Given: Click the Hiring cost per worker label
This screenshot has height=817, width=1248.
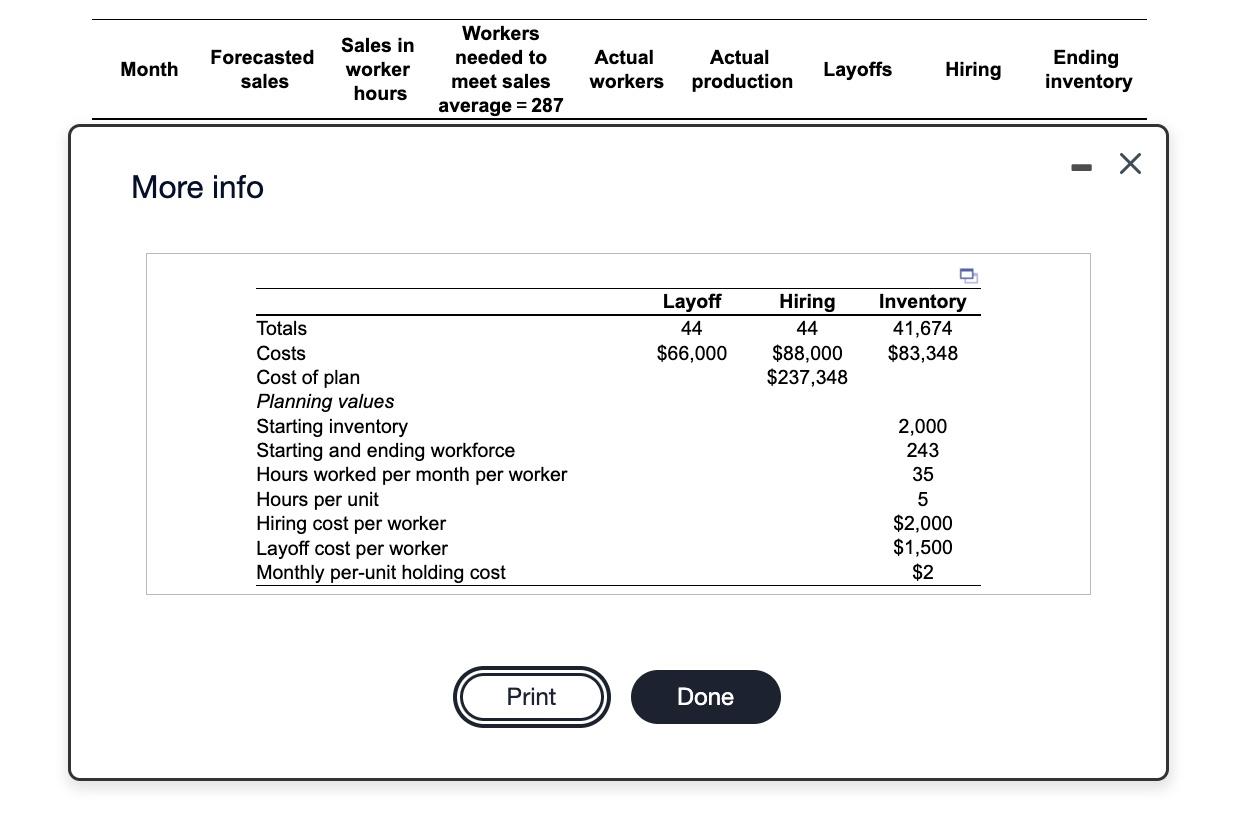Looking at the screenshot, I should pos(351,523).
